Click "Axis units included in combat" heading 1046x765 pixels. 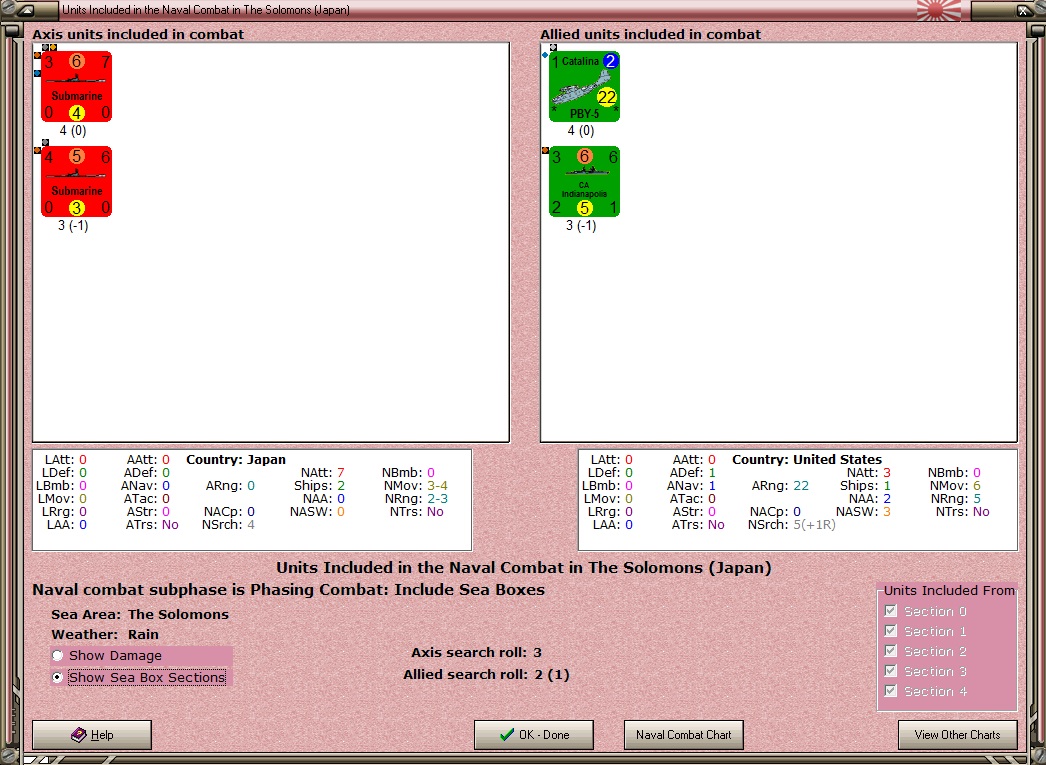(x=138, y=34)
